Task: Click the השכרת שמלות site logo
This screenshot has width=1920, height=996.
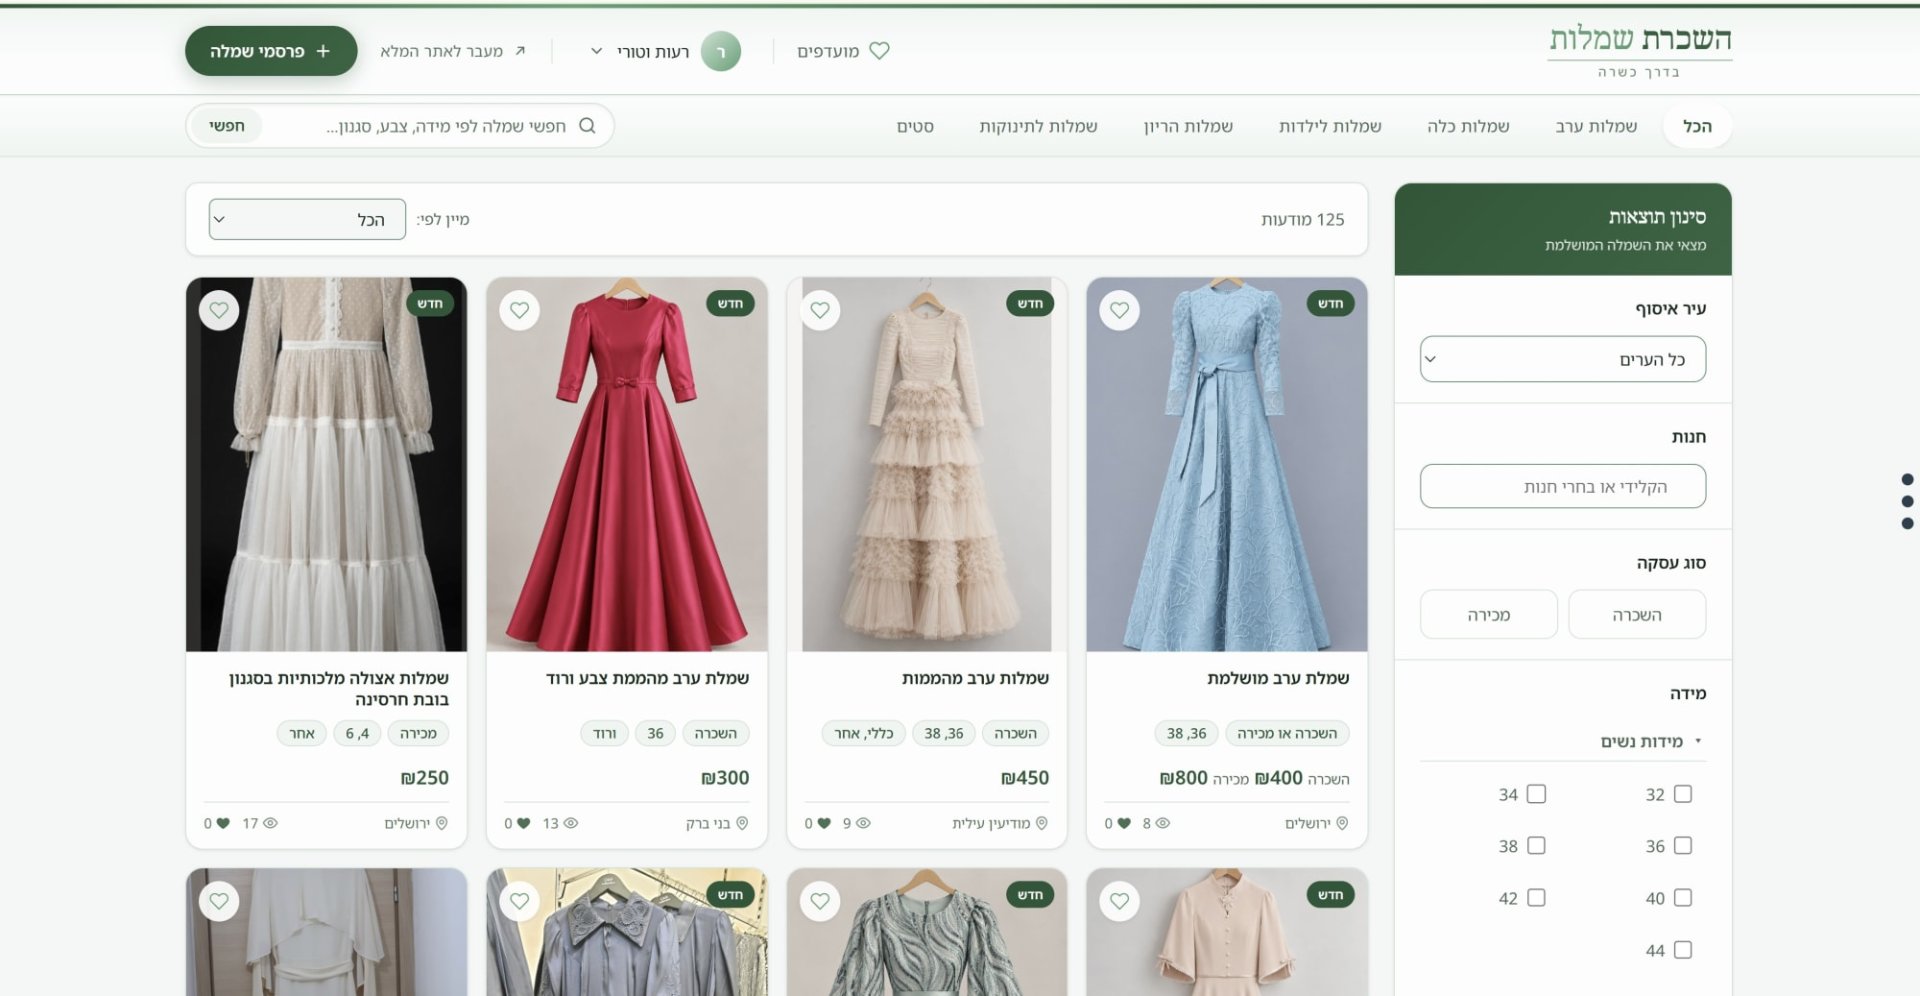Action: (x=1640, y=50)
